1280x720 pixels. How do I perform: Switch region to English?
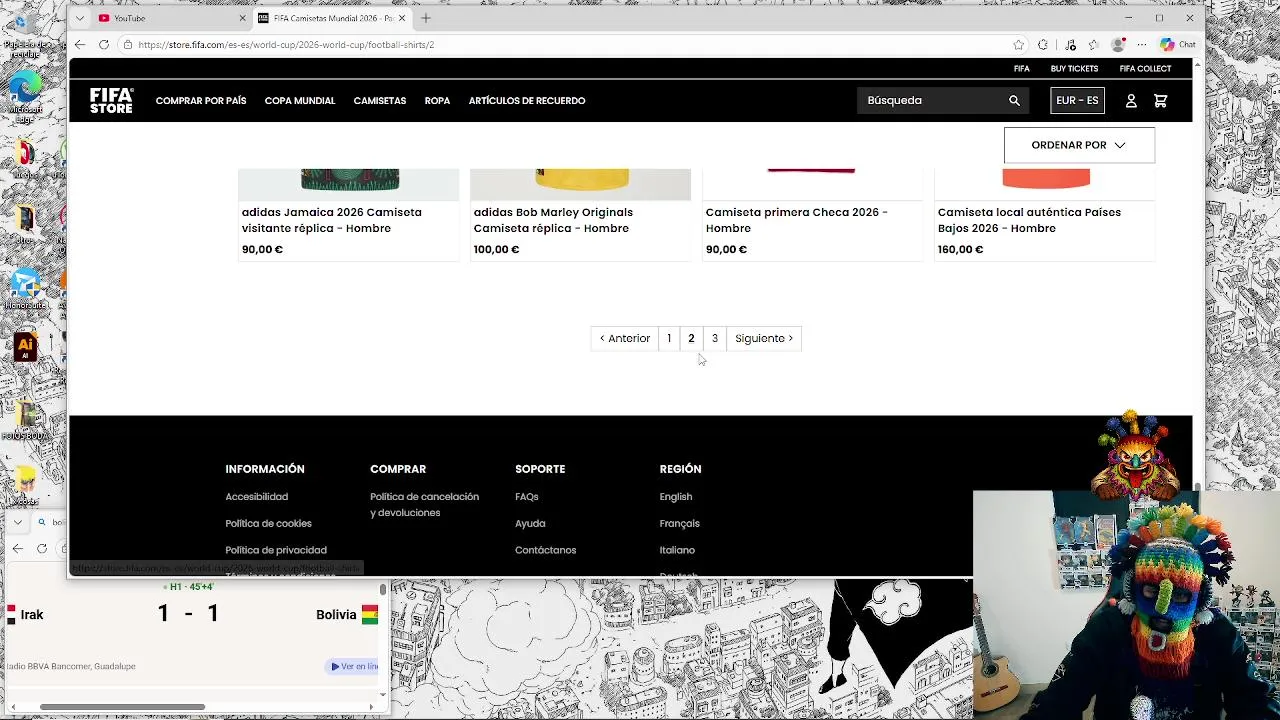pos(676,497)
